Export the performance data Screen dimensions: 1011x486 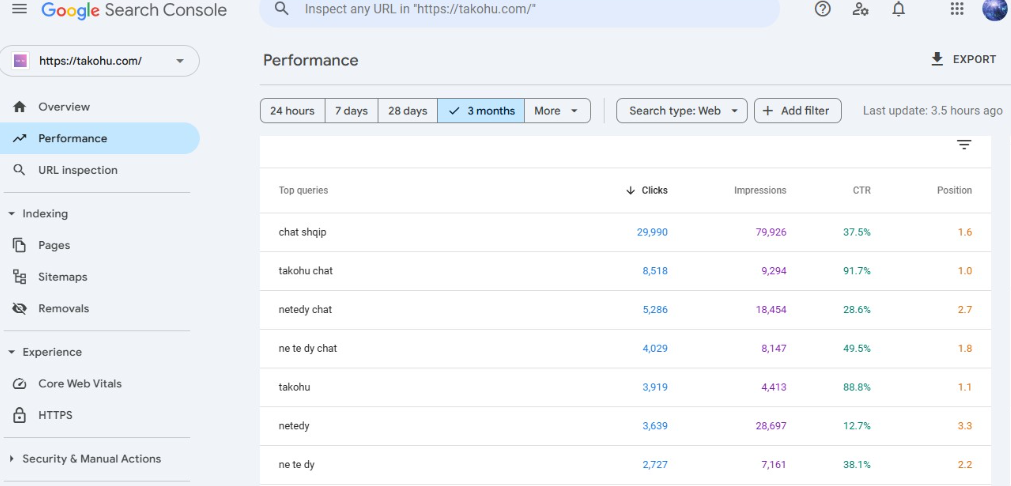(963, 60)
